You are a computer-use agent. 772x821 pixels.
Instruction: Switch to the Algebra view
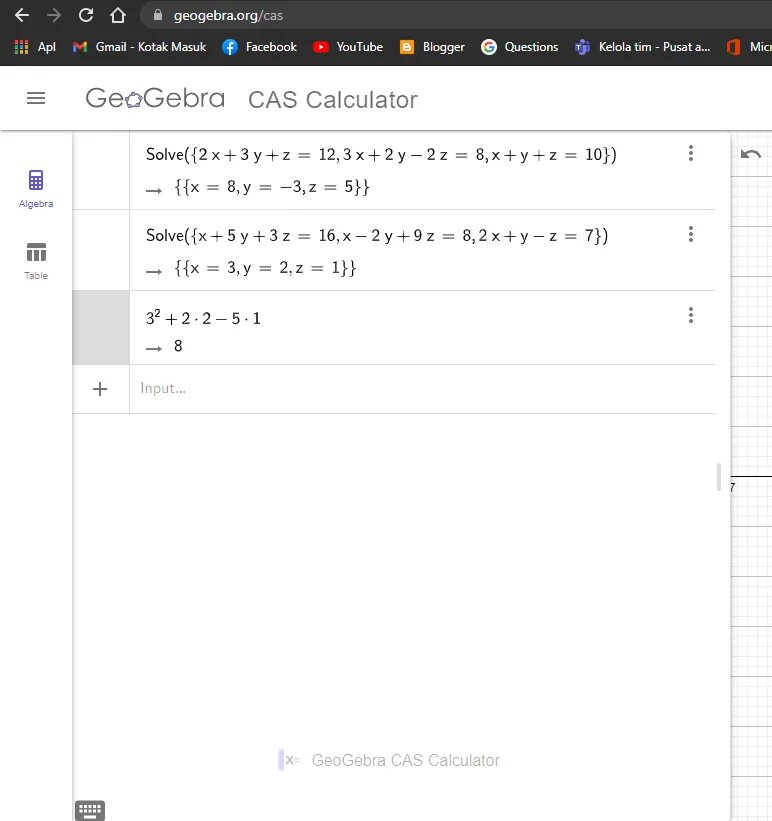(x=36, y=188)
